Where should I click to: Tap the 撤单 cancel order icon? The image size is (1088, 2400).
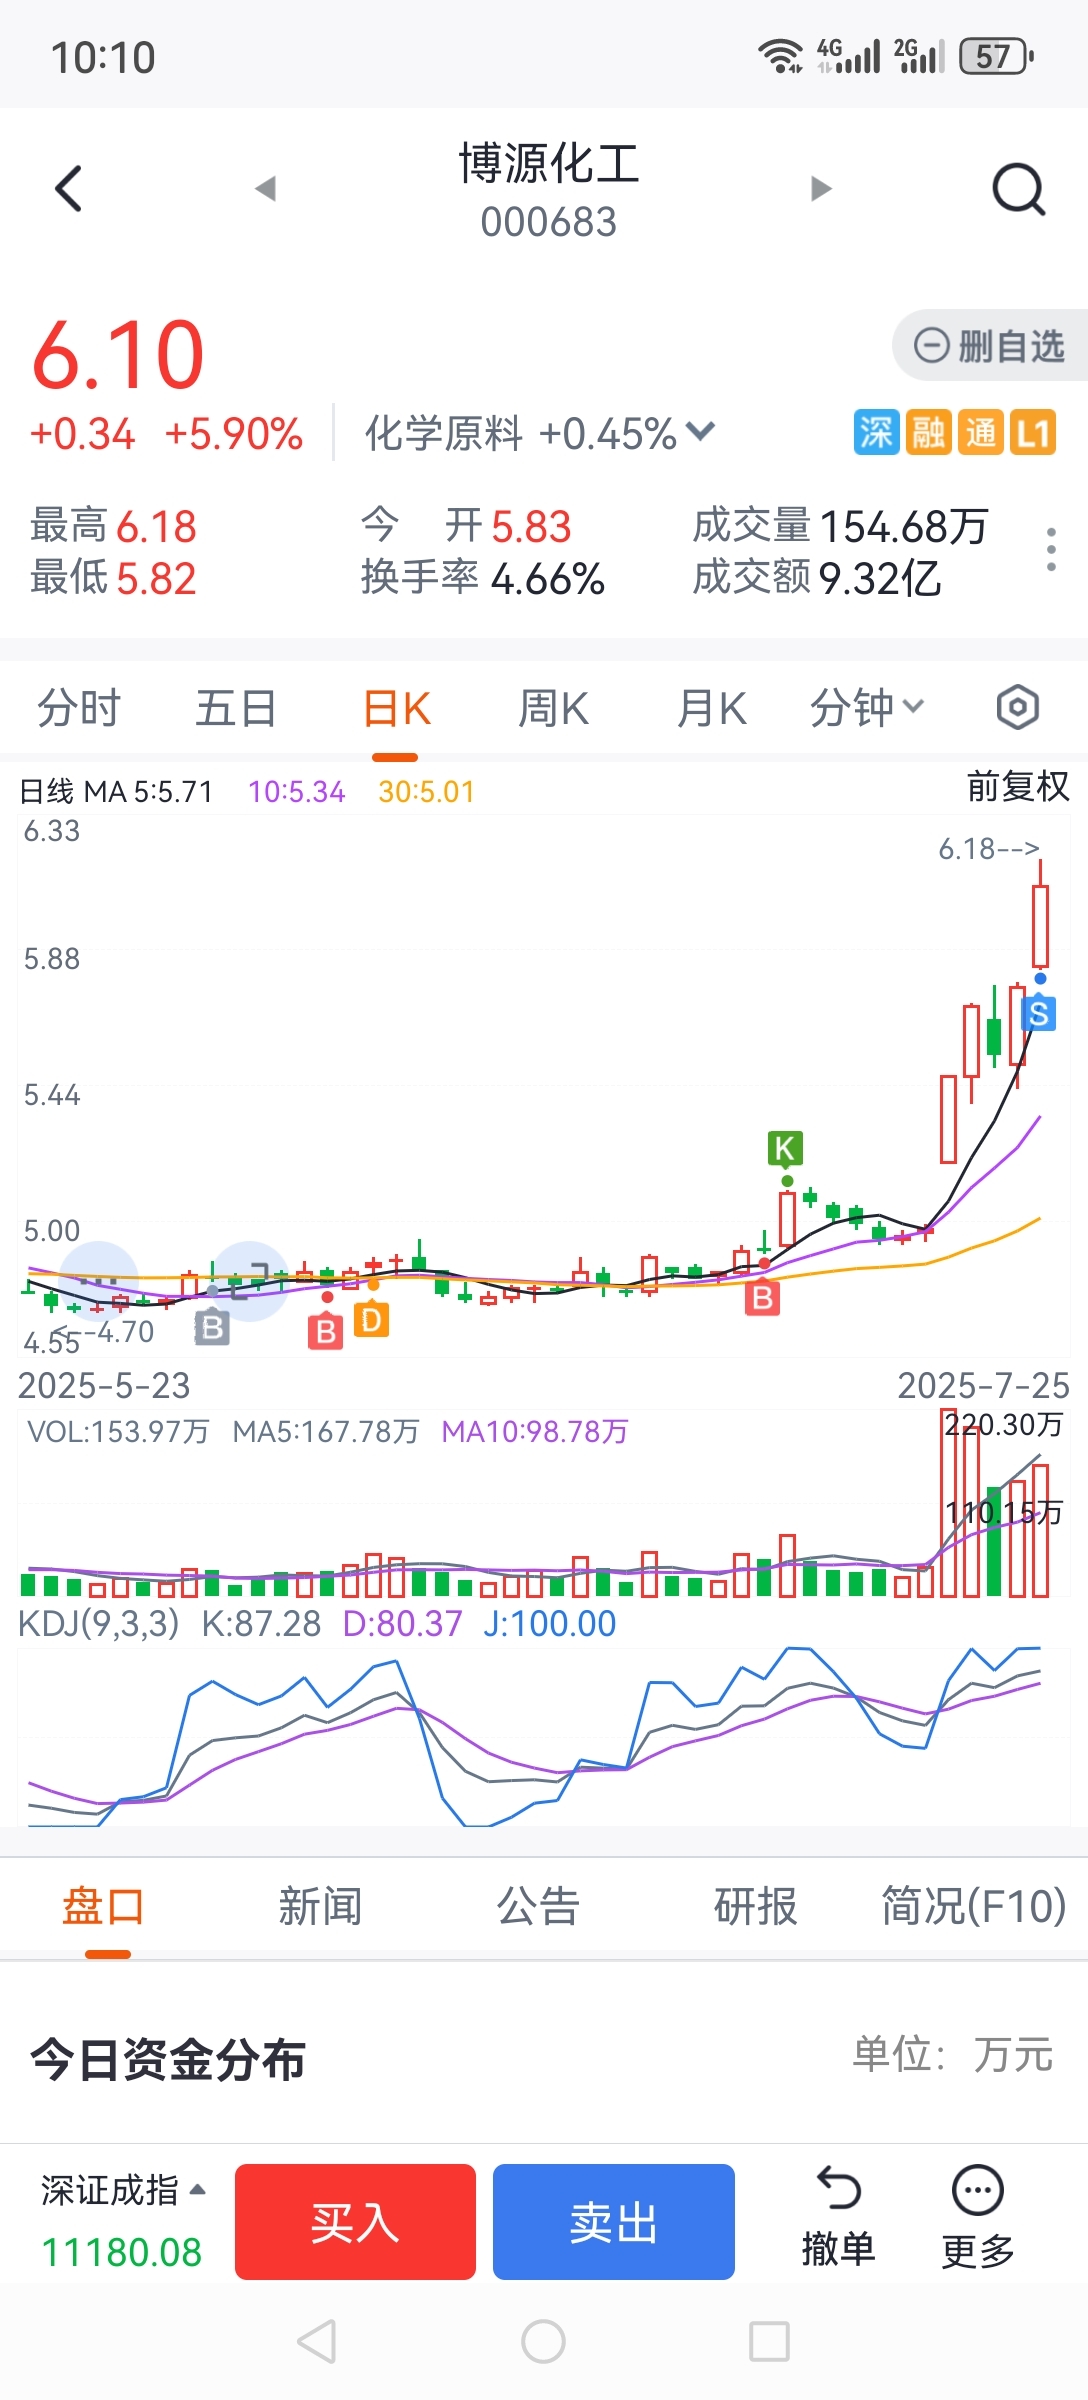[x=838, y=2218]
